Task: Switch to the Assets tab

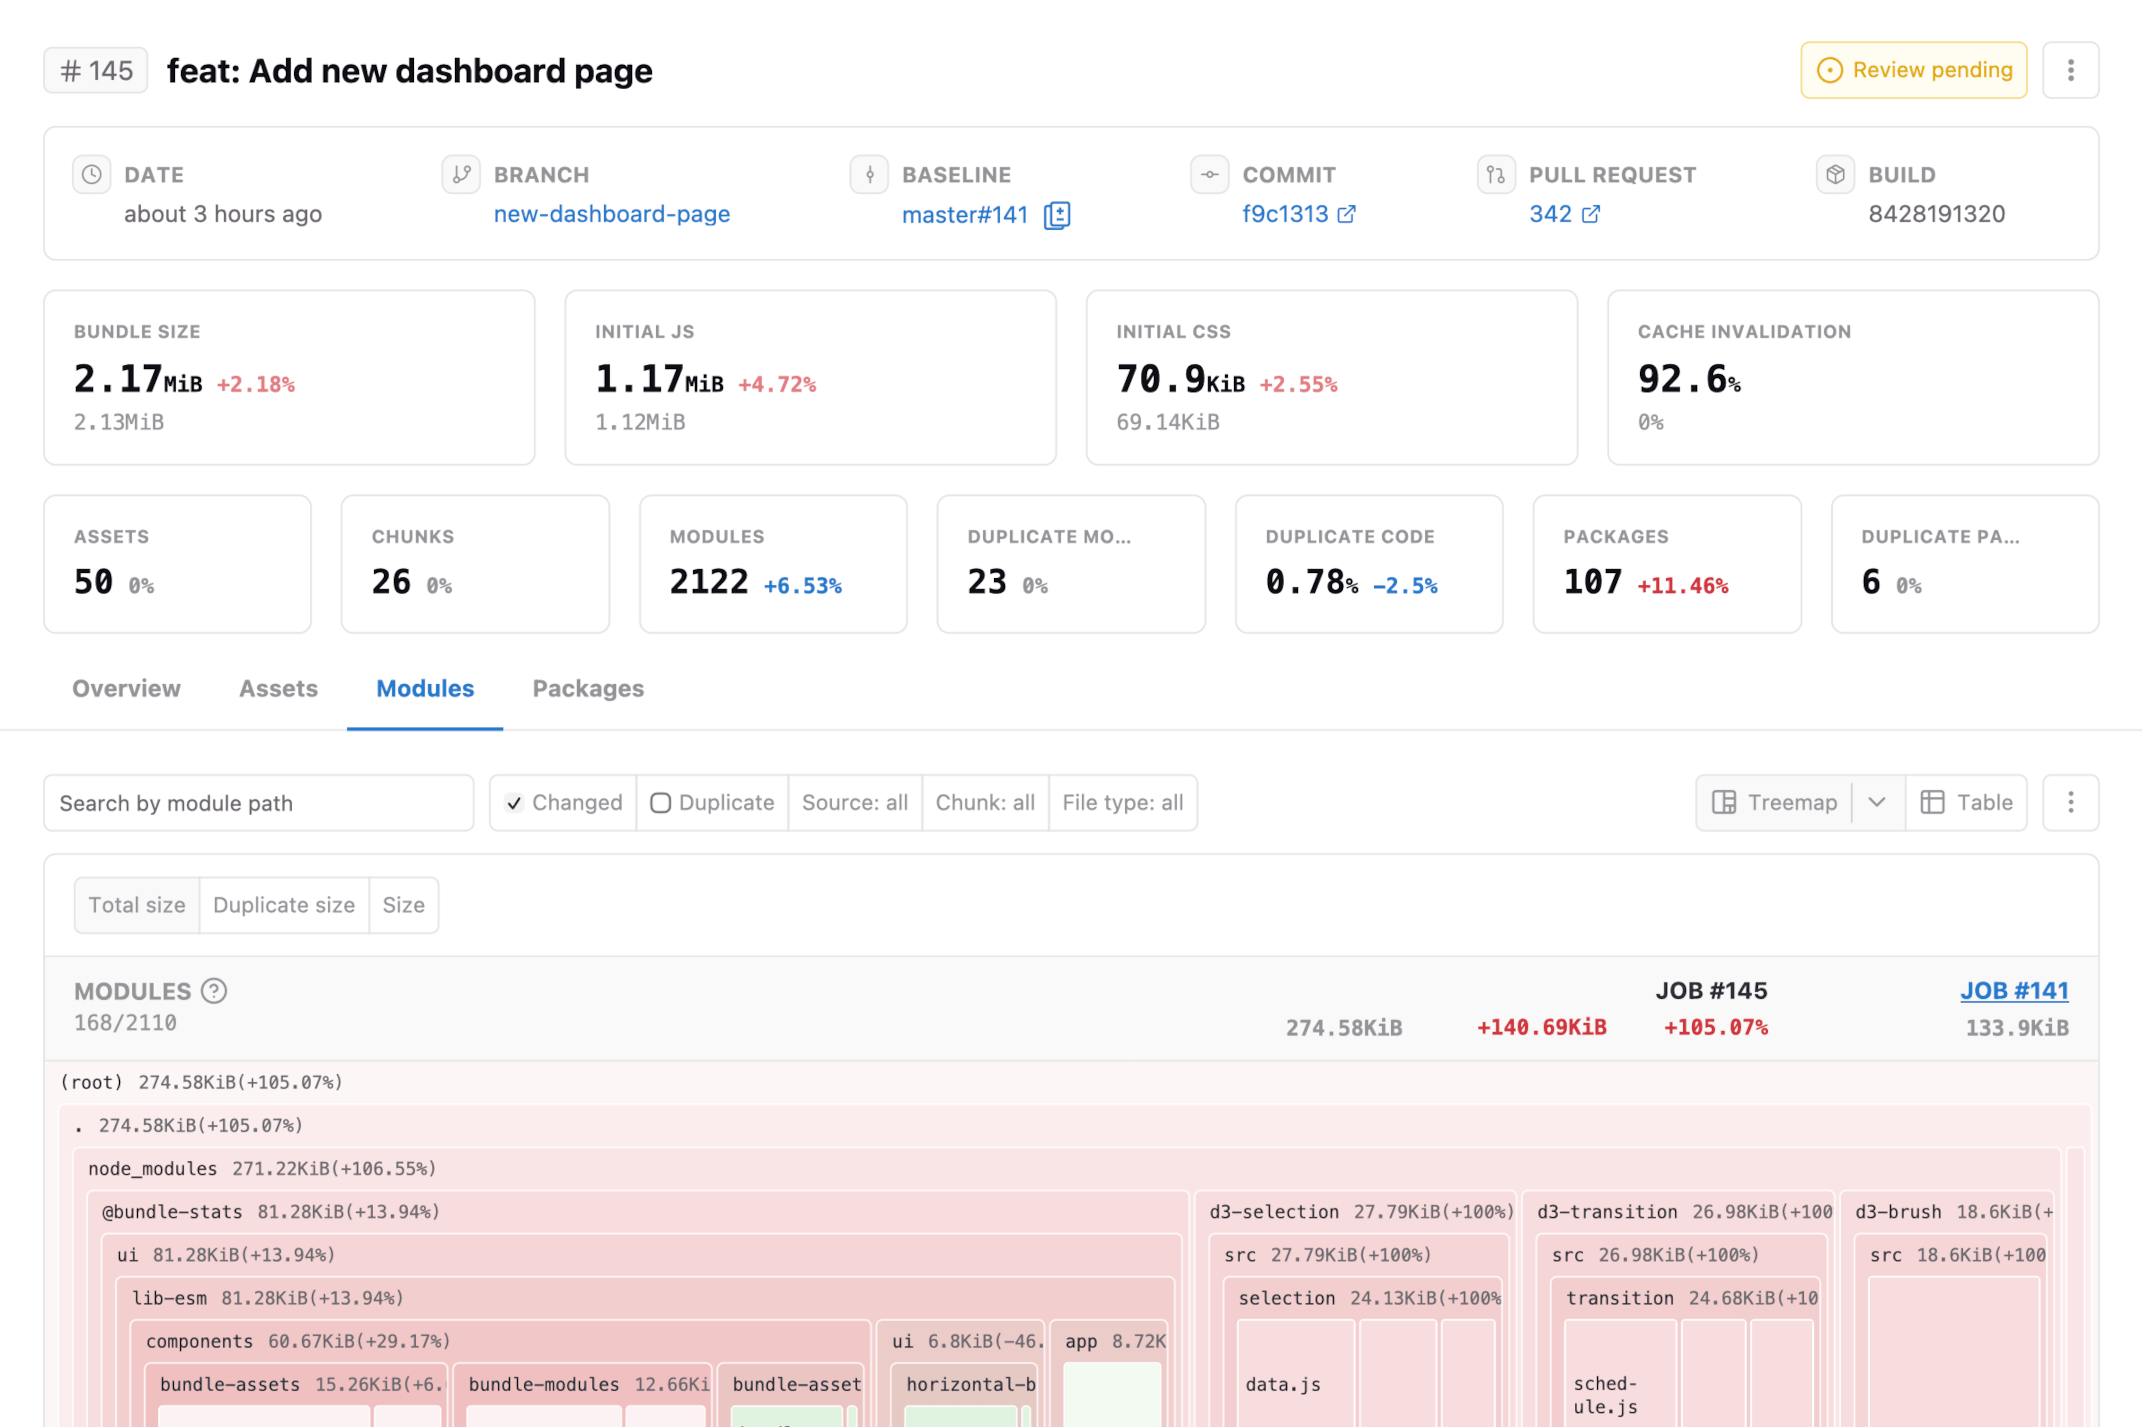Action: coord(278,688)
